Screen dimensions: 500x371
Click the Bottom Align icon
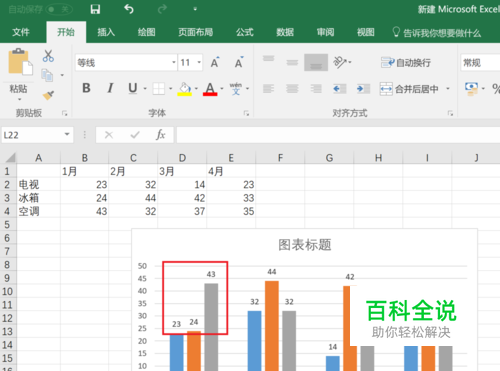316,62
